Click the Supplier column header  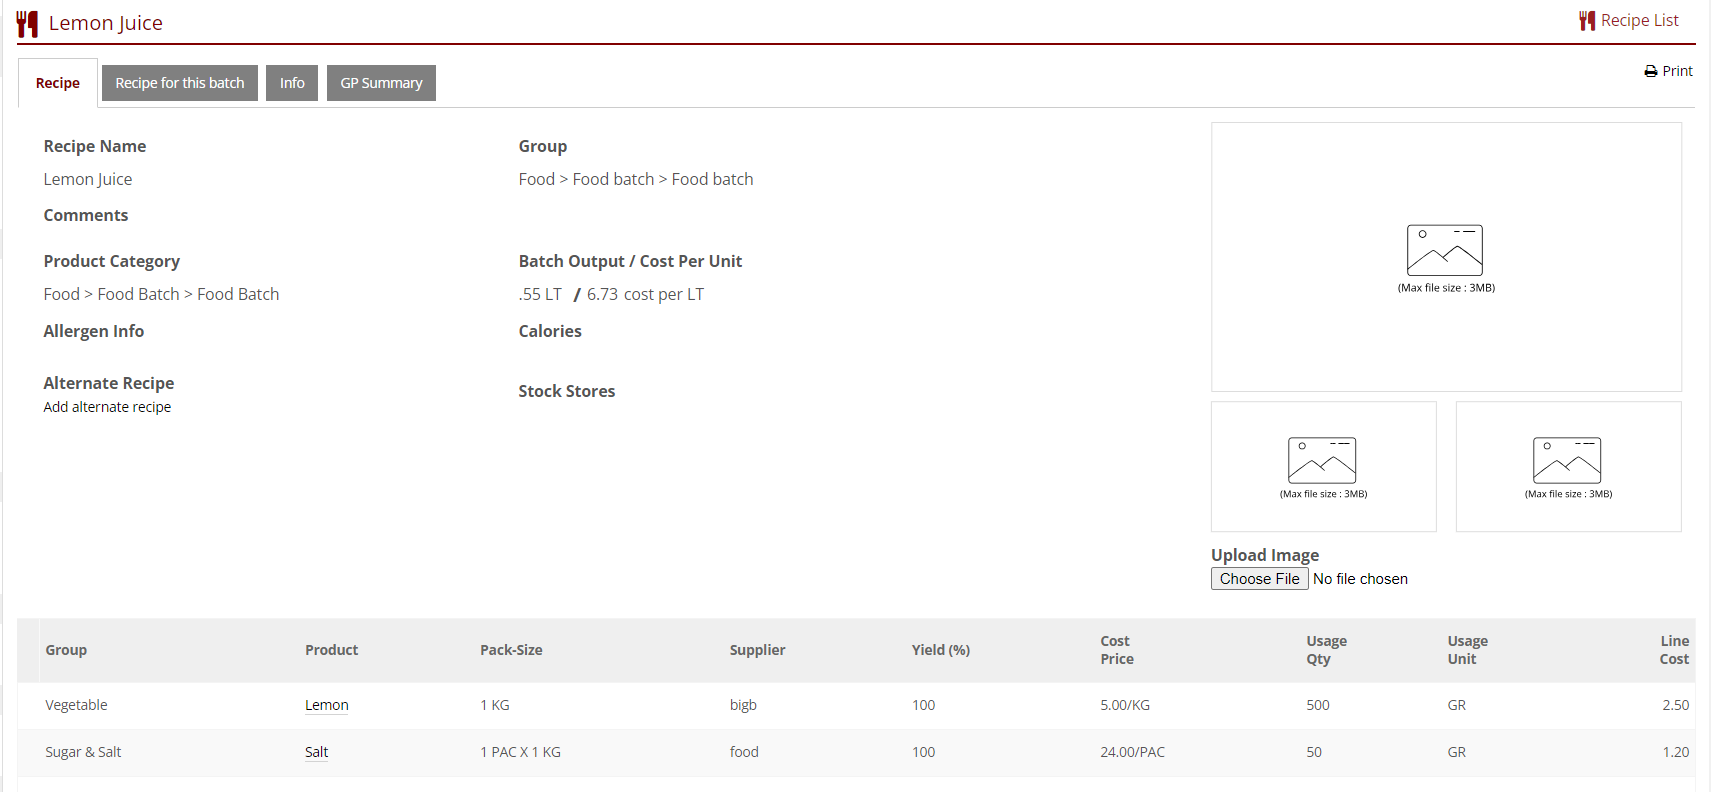(757, 650)
